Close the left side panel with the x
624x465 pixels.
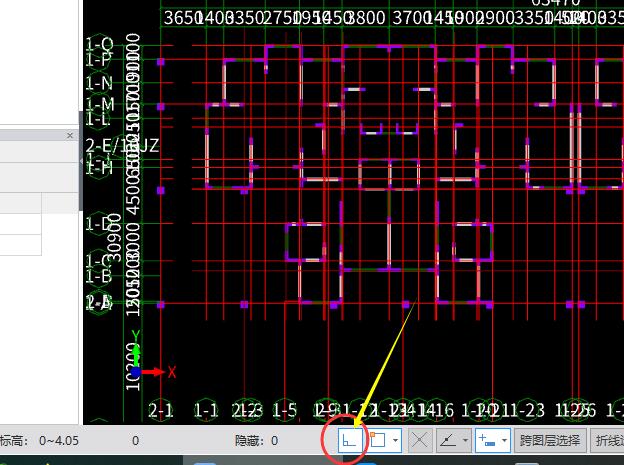[x=70, y=135]
